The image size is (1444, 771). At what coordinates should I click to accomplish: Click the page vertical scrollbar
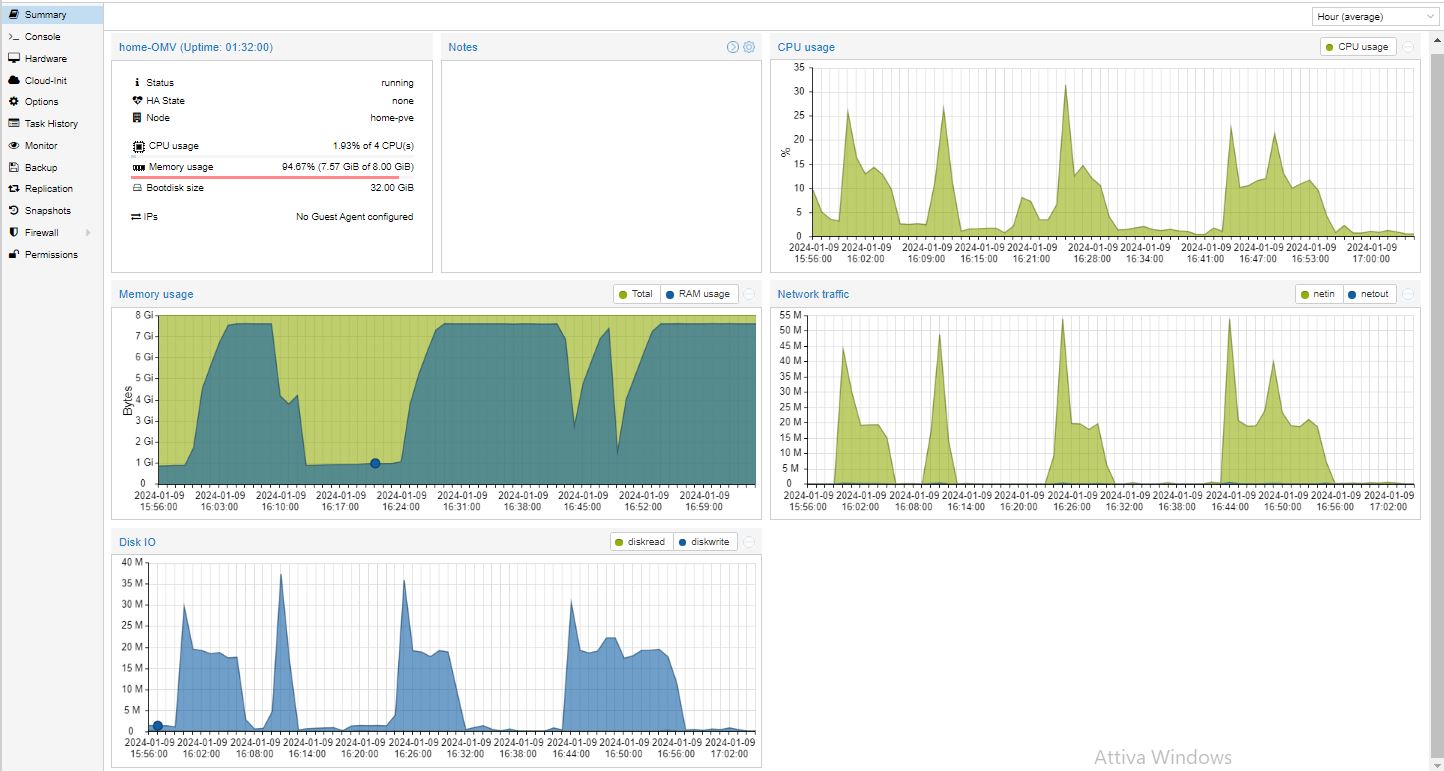[1437, 400]
